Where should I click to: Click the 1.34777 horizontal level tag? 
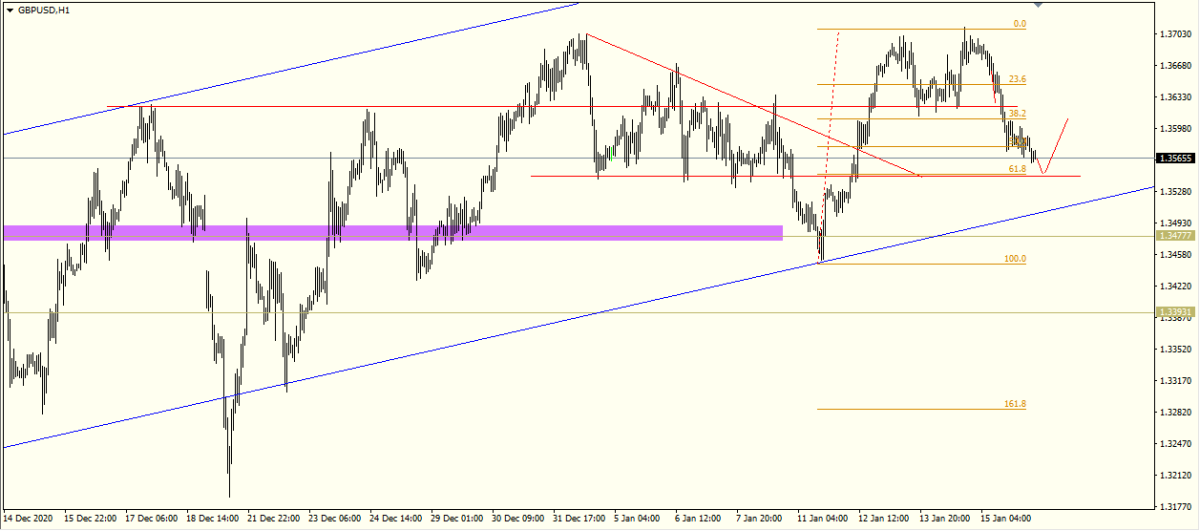1175,236
